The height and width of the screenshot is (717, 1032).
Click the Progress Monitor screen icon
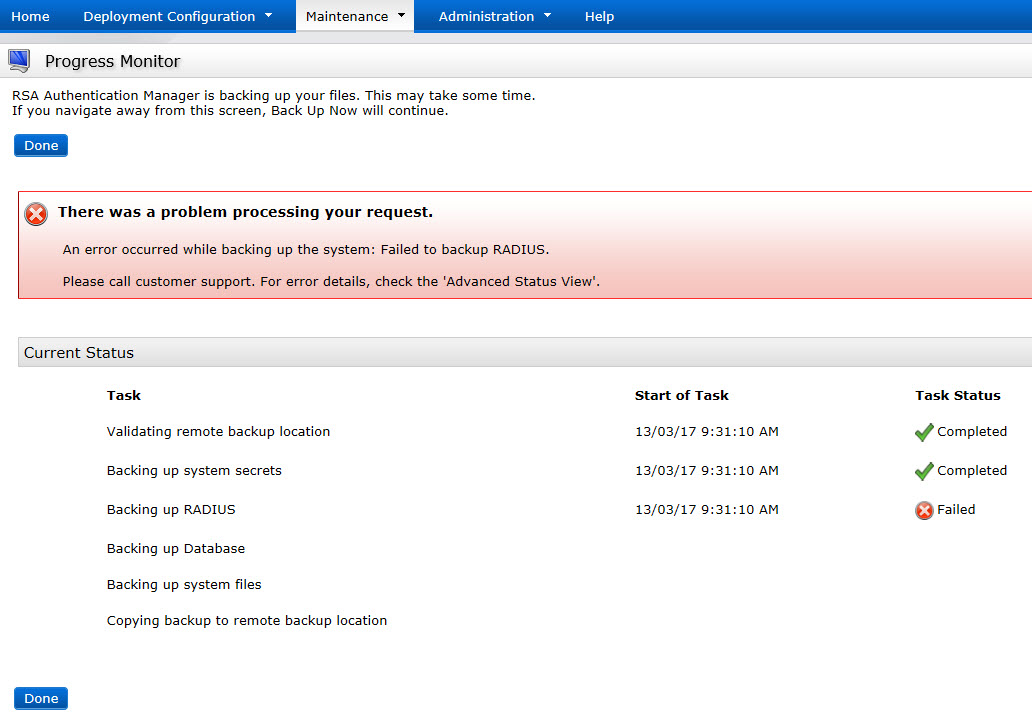(x=19, y=61)
